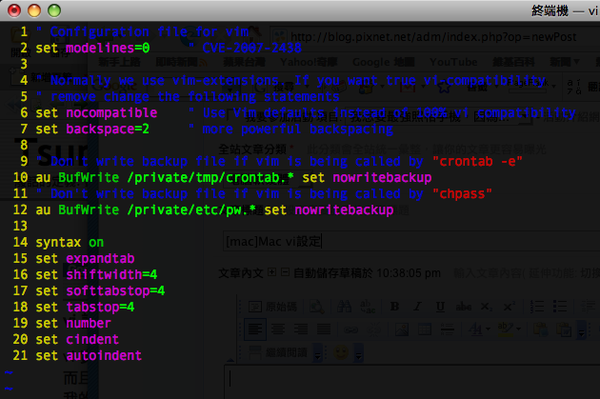
Task: Click the browser URL field showing blog.pixnet.net
Action: click(434, 37)
